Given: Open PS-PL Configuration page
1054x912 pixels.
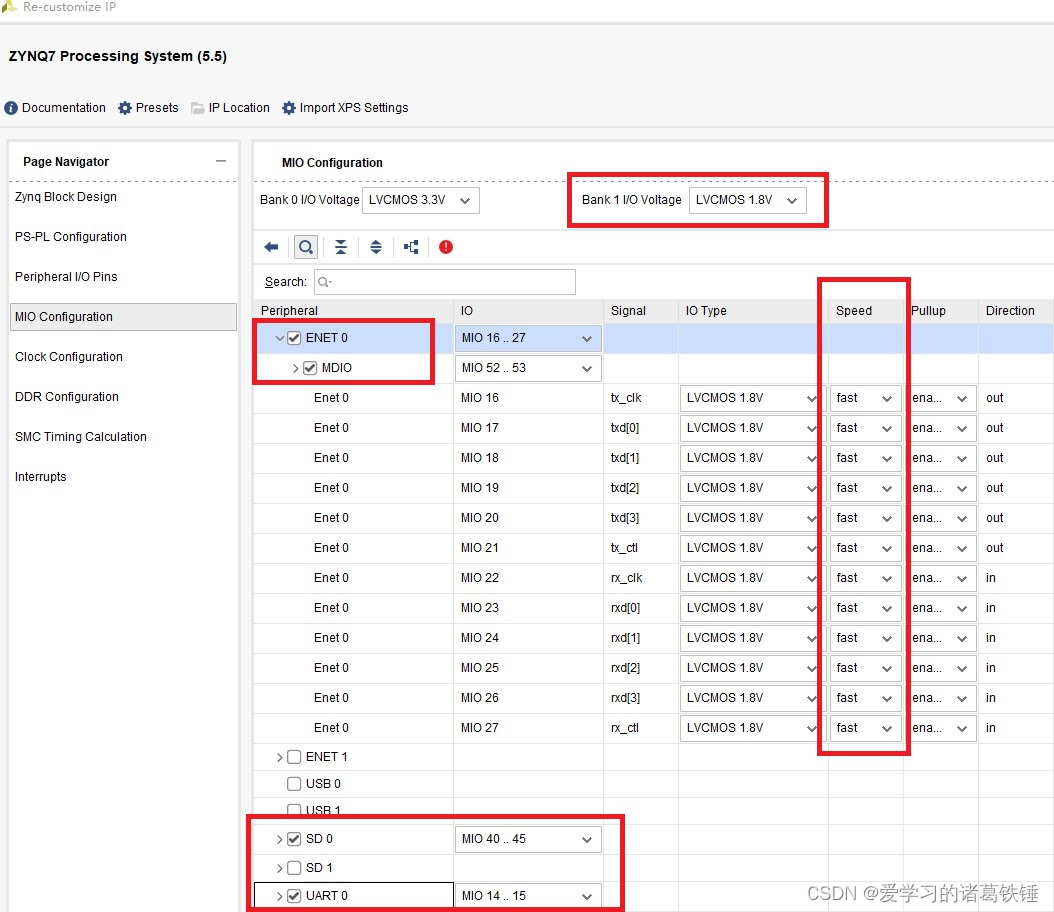Looking at the screenshot, I should click(71, 237).
